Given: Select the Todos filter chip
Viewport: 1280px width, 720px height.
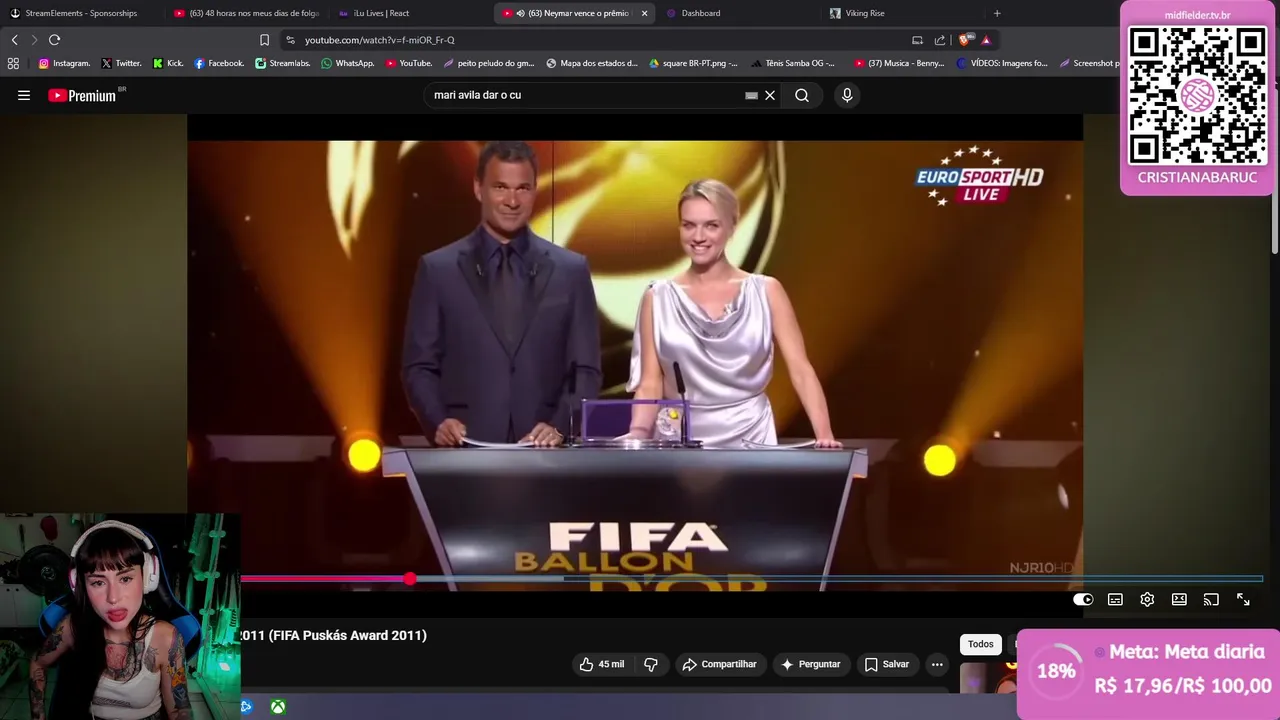Looking at the screenshot, I should coord(981,644).
